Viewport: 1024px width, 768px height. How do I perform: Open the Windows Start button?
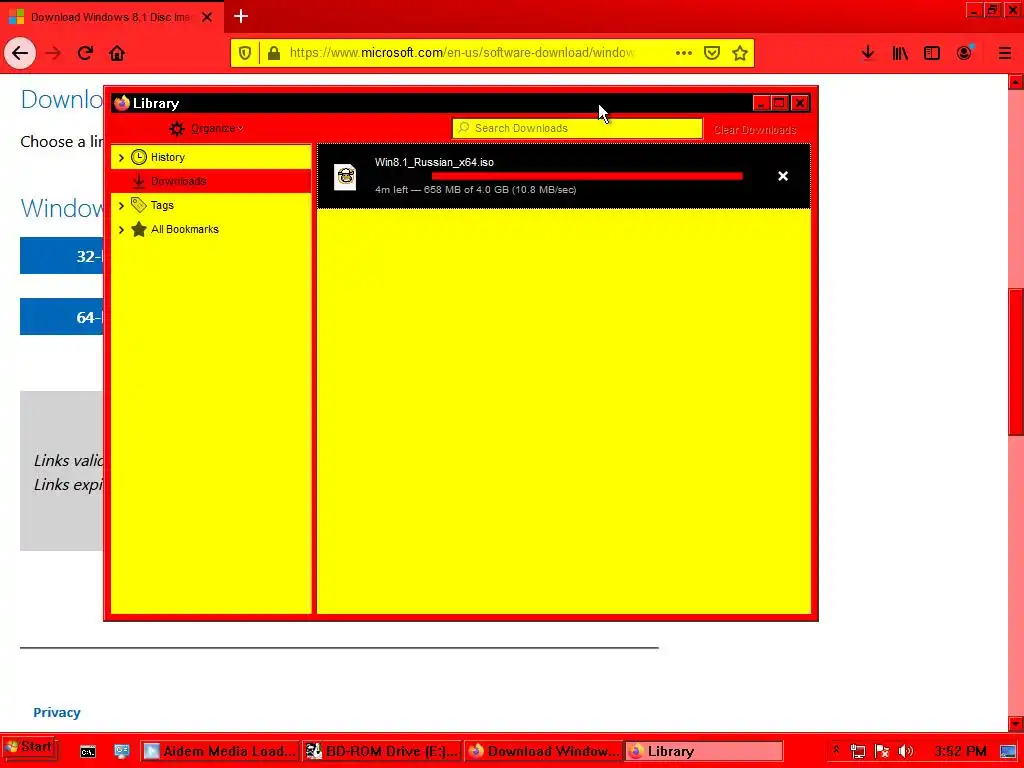tap(29, 747)
